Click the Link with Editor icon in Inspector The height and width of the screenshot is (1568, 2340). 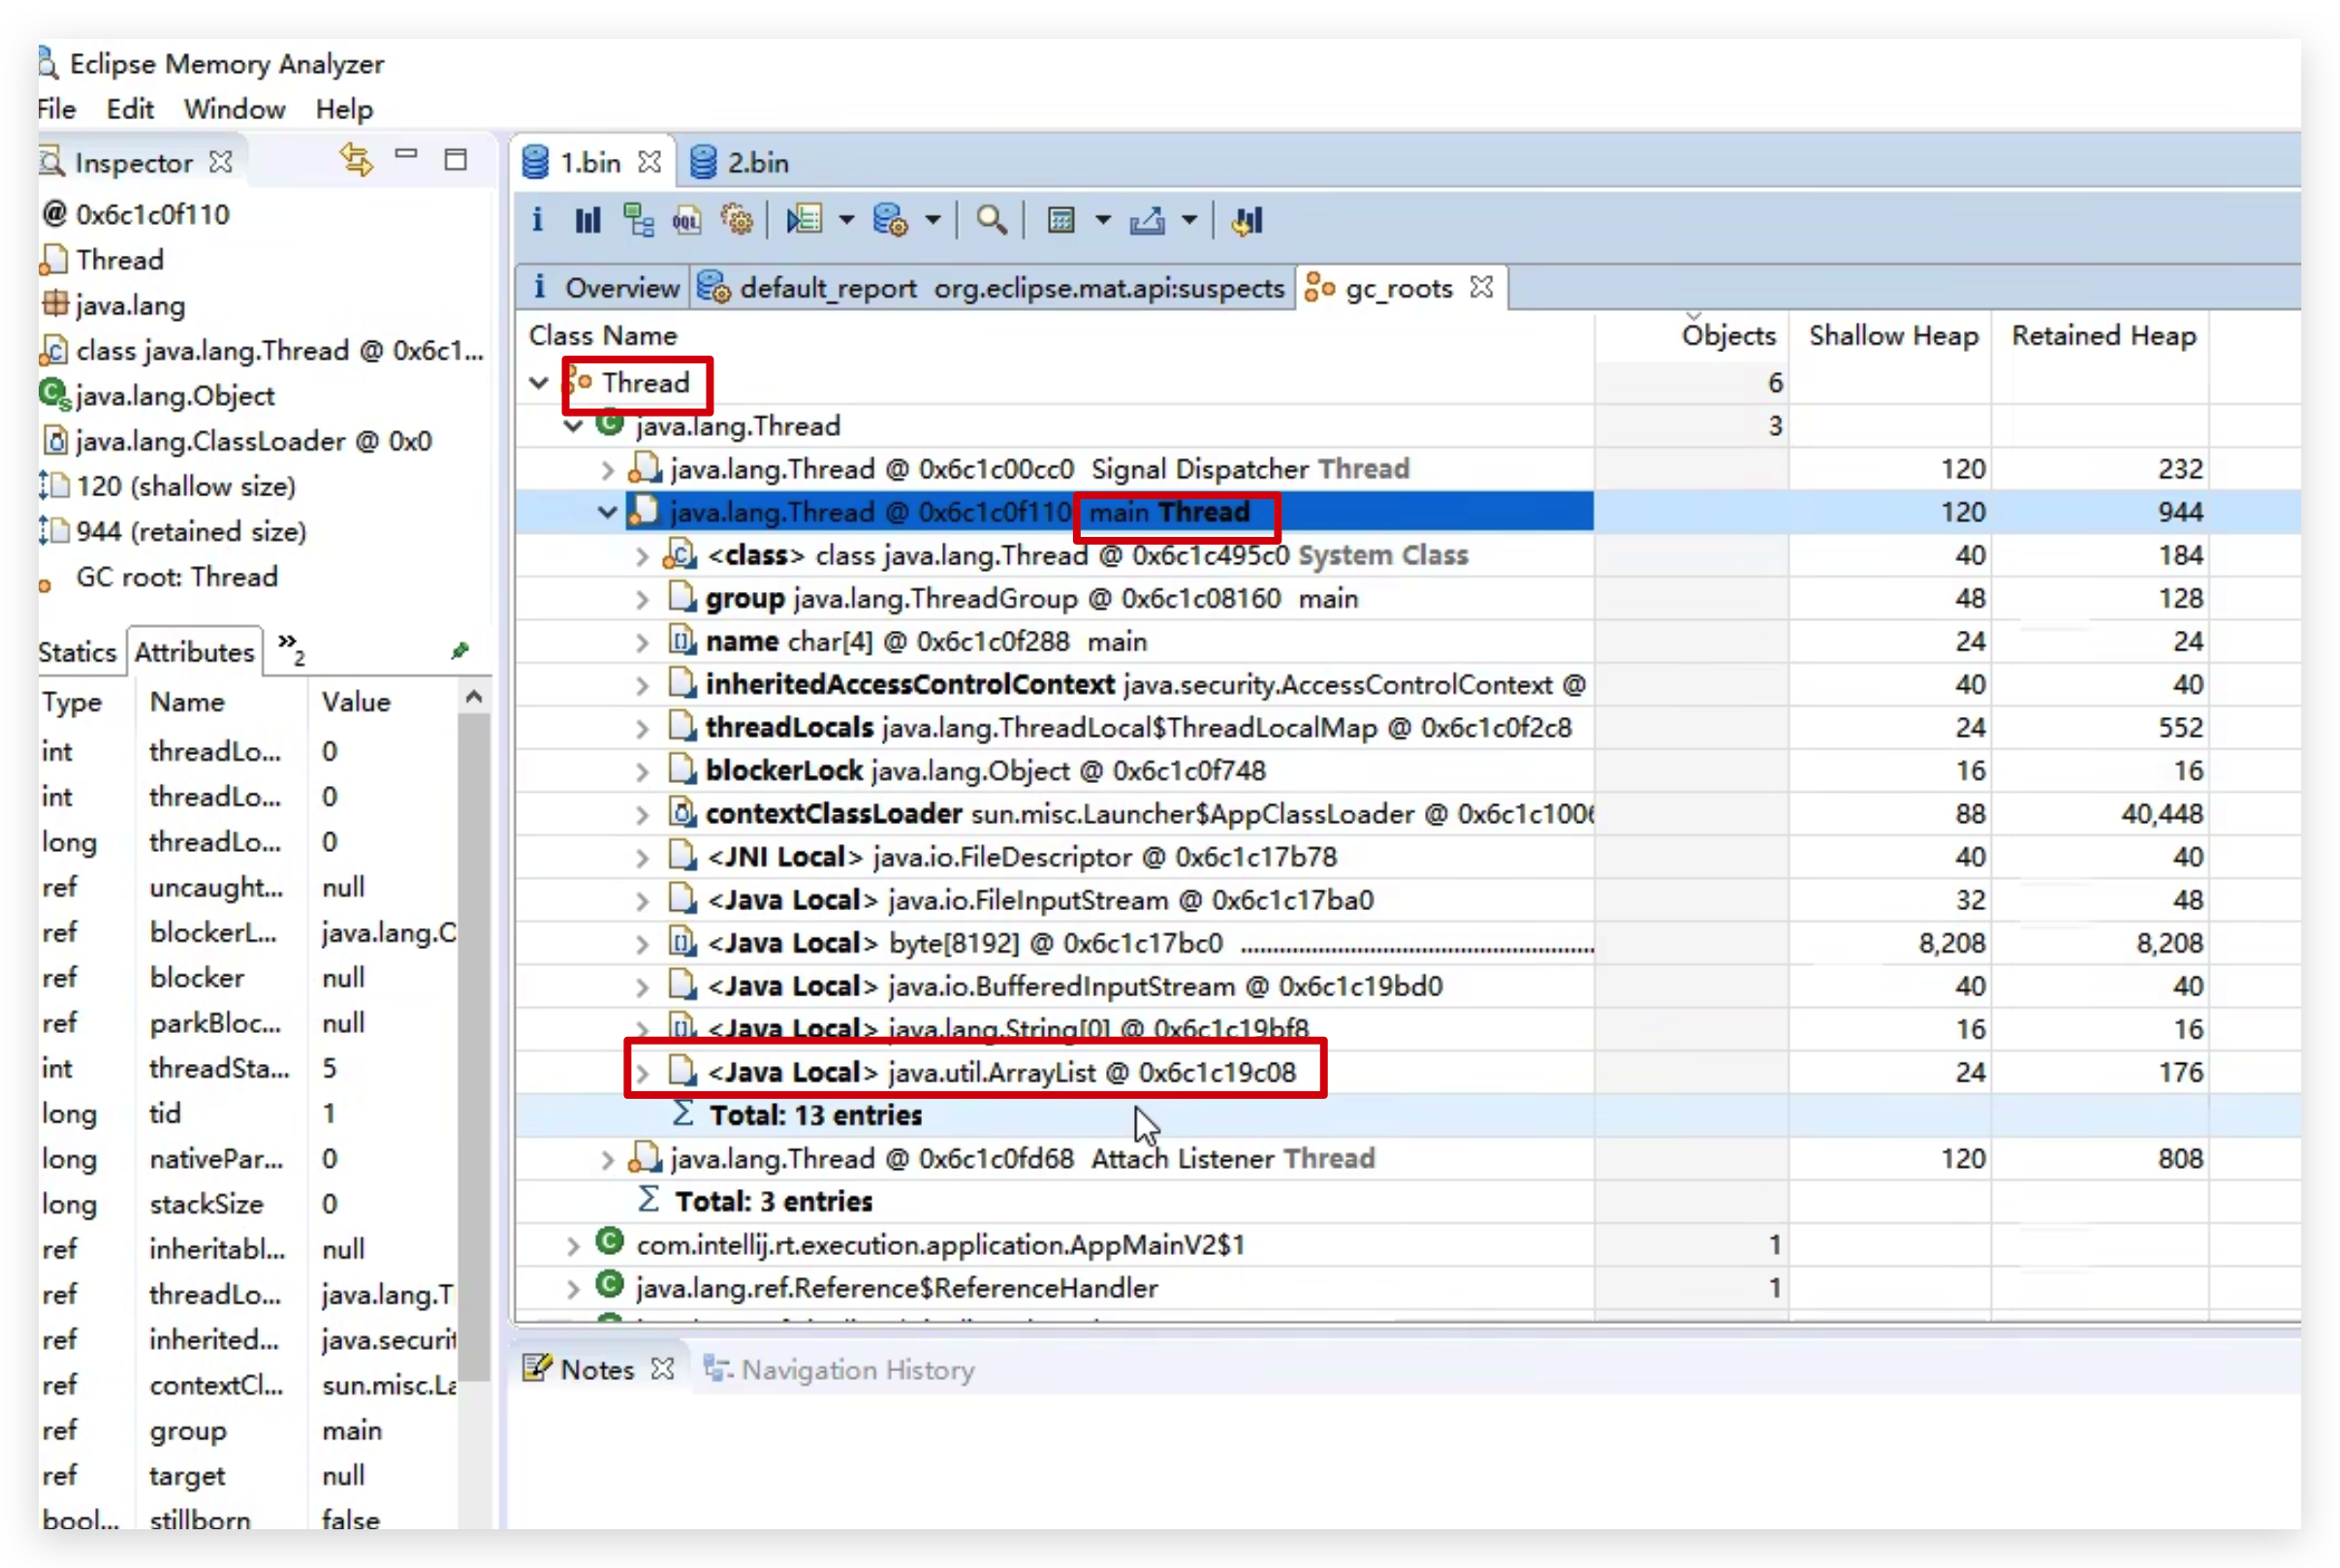coord(356,159)
